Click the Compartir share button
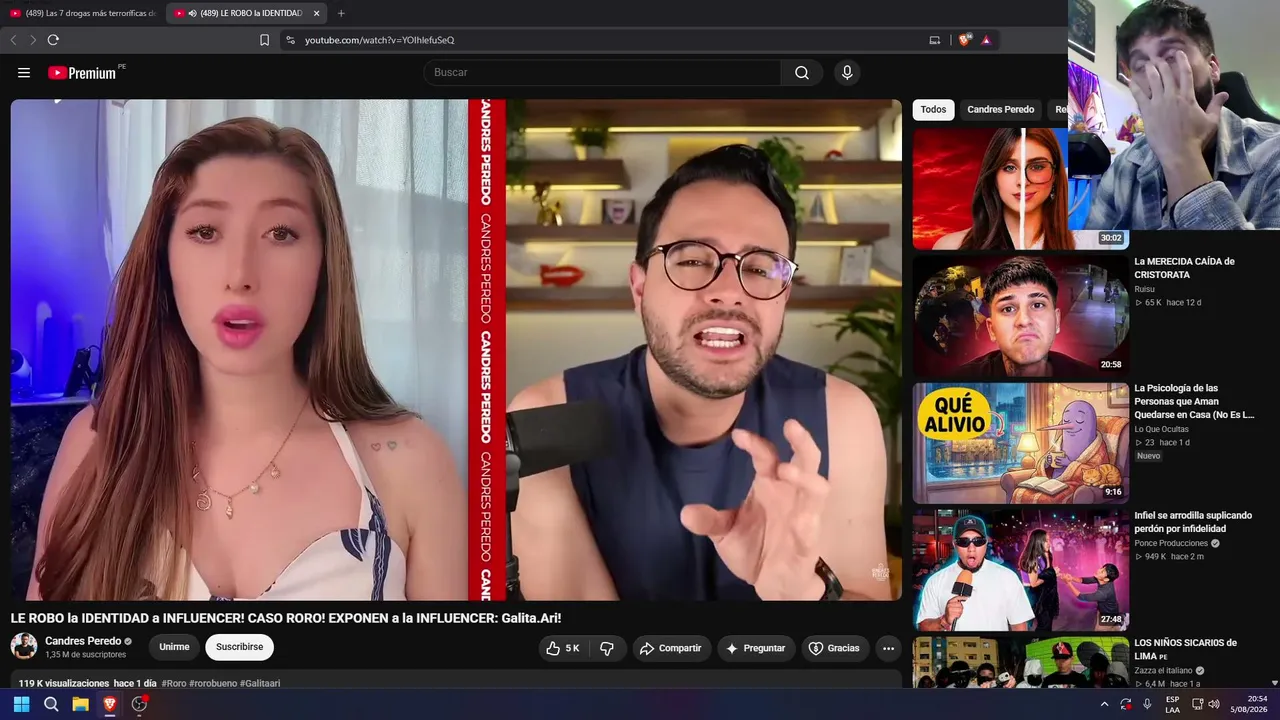 (670, 648)
